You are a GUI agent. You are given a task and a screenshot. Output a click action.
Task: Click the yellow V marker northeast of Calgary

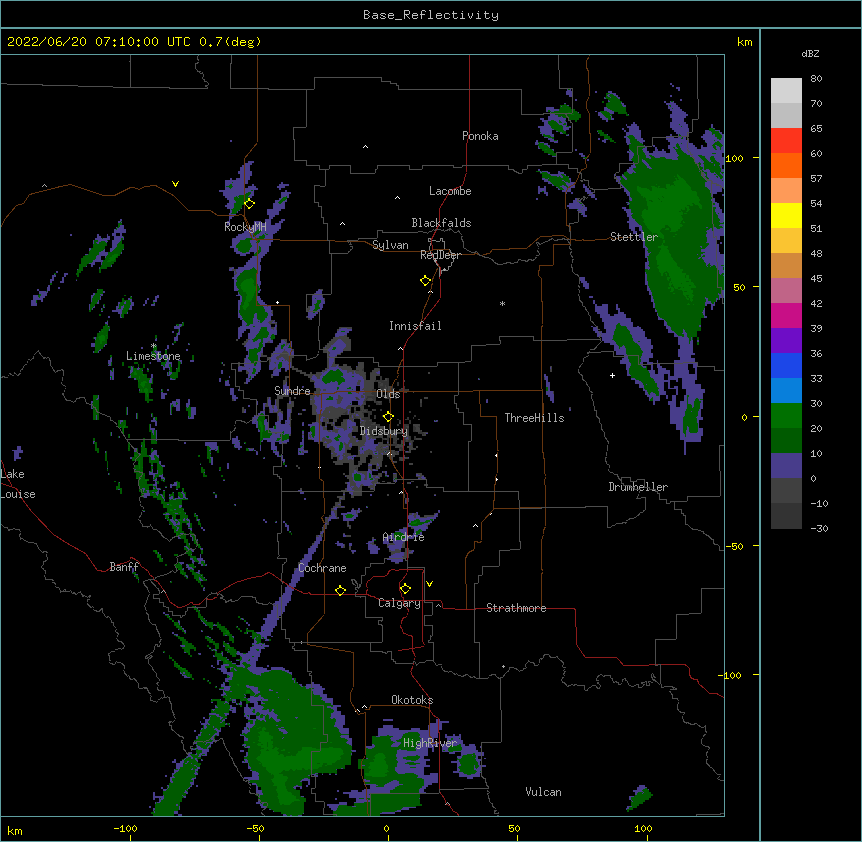[429, 584]
